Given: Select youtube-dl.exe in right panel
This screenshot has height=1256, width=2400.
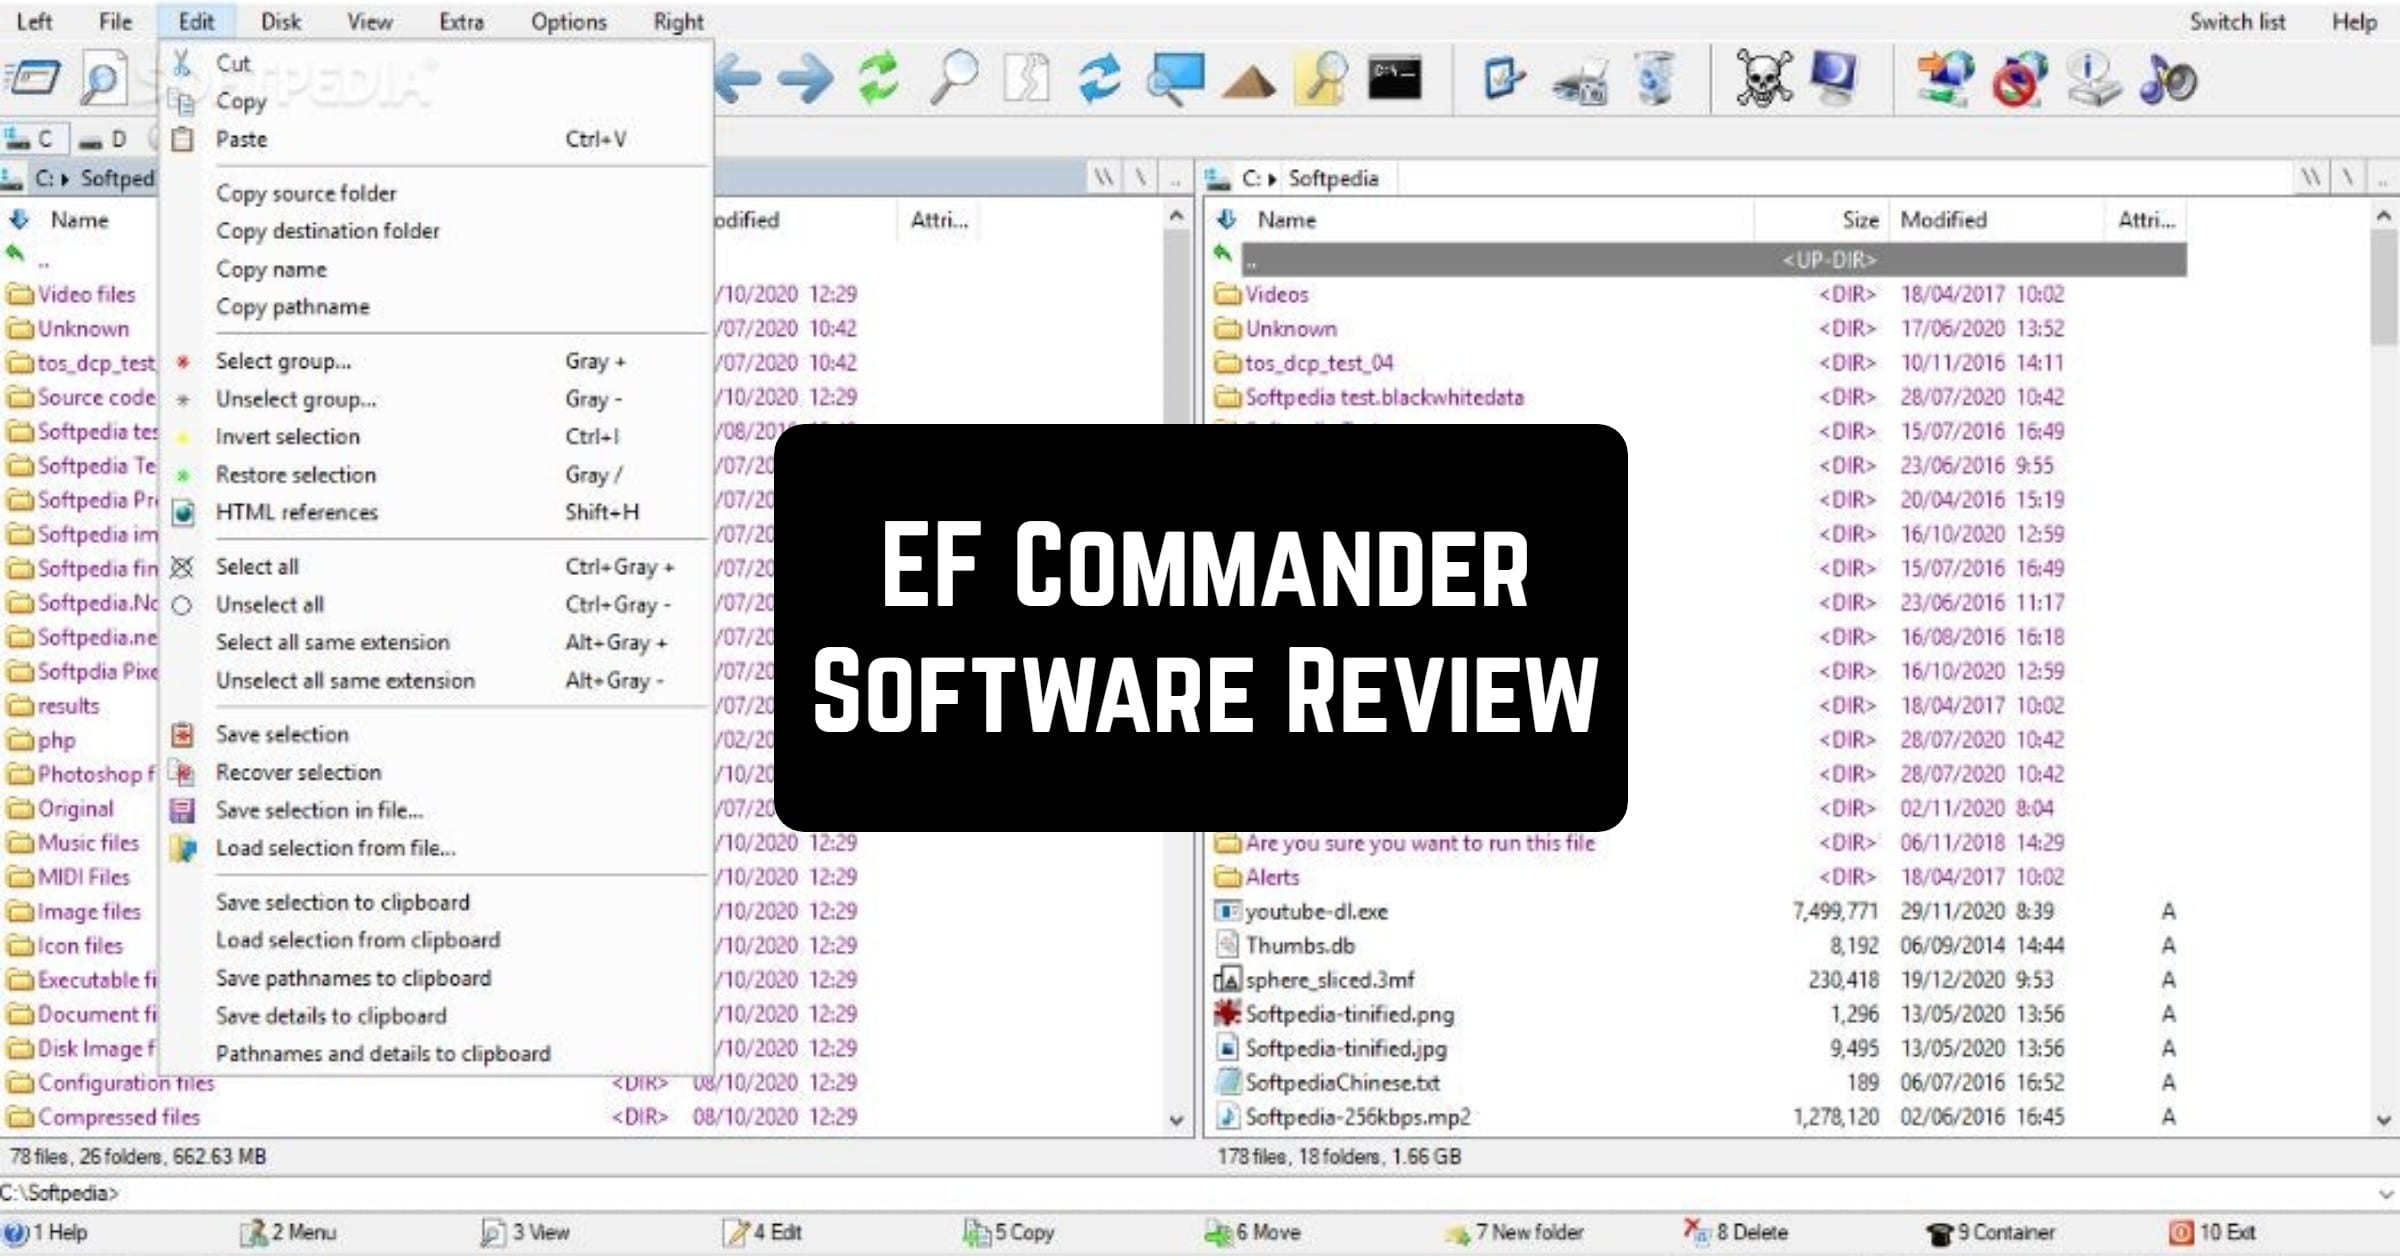Looking at the screenshot, I should (1316, 912).
